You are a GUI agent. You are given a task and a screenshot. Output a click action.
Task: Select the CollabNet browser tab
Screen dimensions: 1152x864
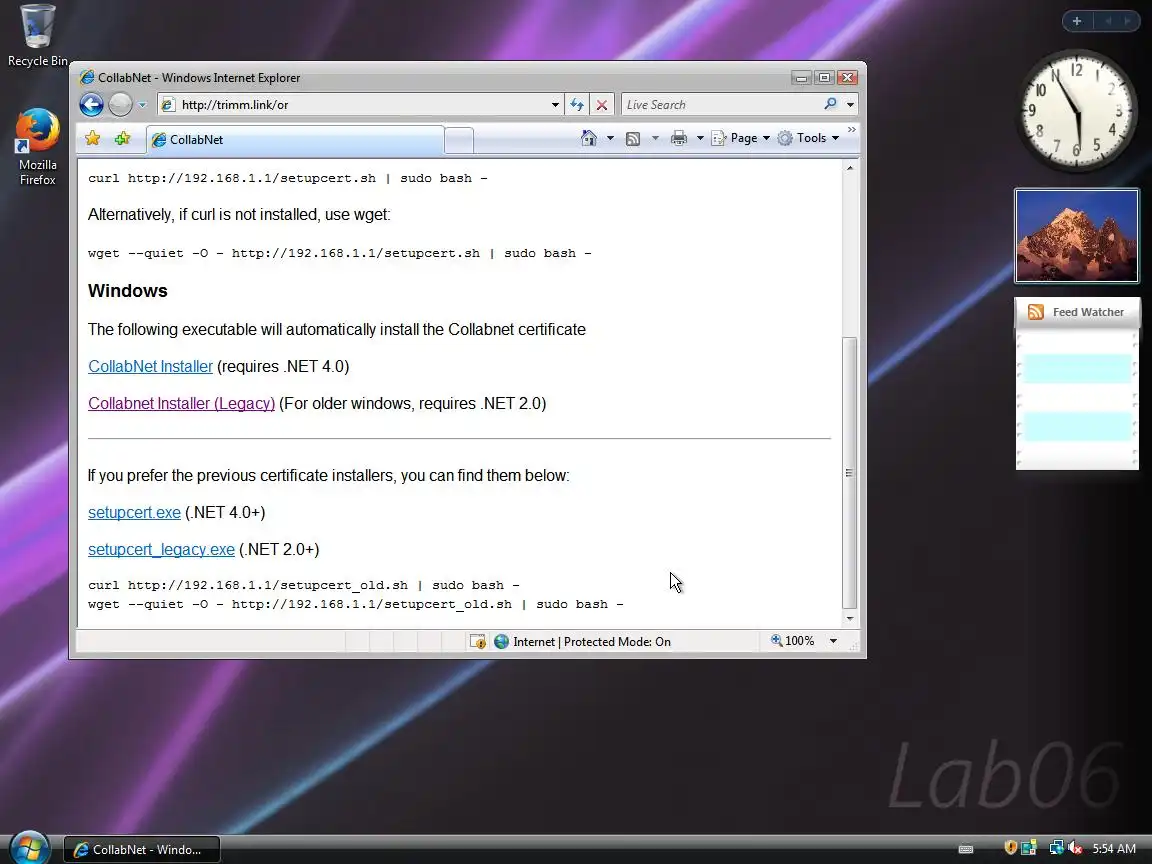(295, 140)
